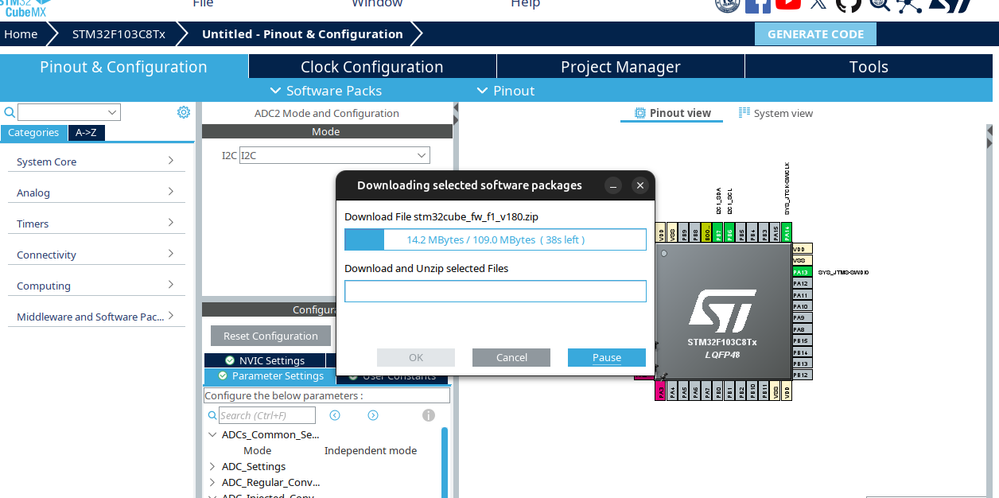This screenshot has height=498, width=999.
Task: Click pin PA12 on the chip
Action: (803, 283)
